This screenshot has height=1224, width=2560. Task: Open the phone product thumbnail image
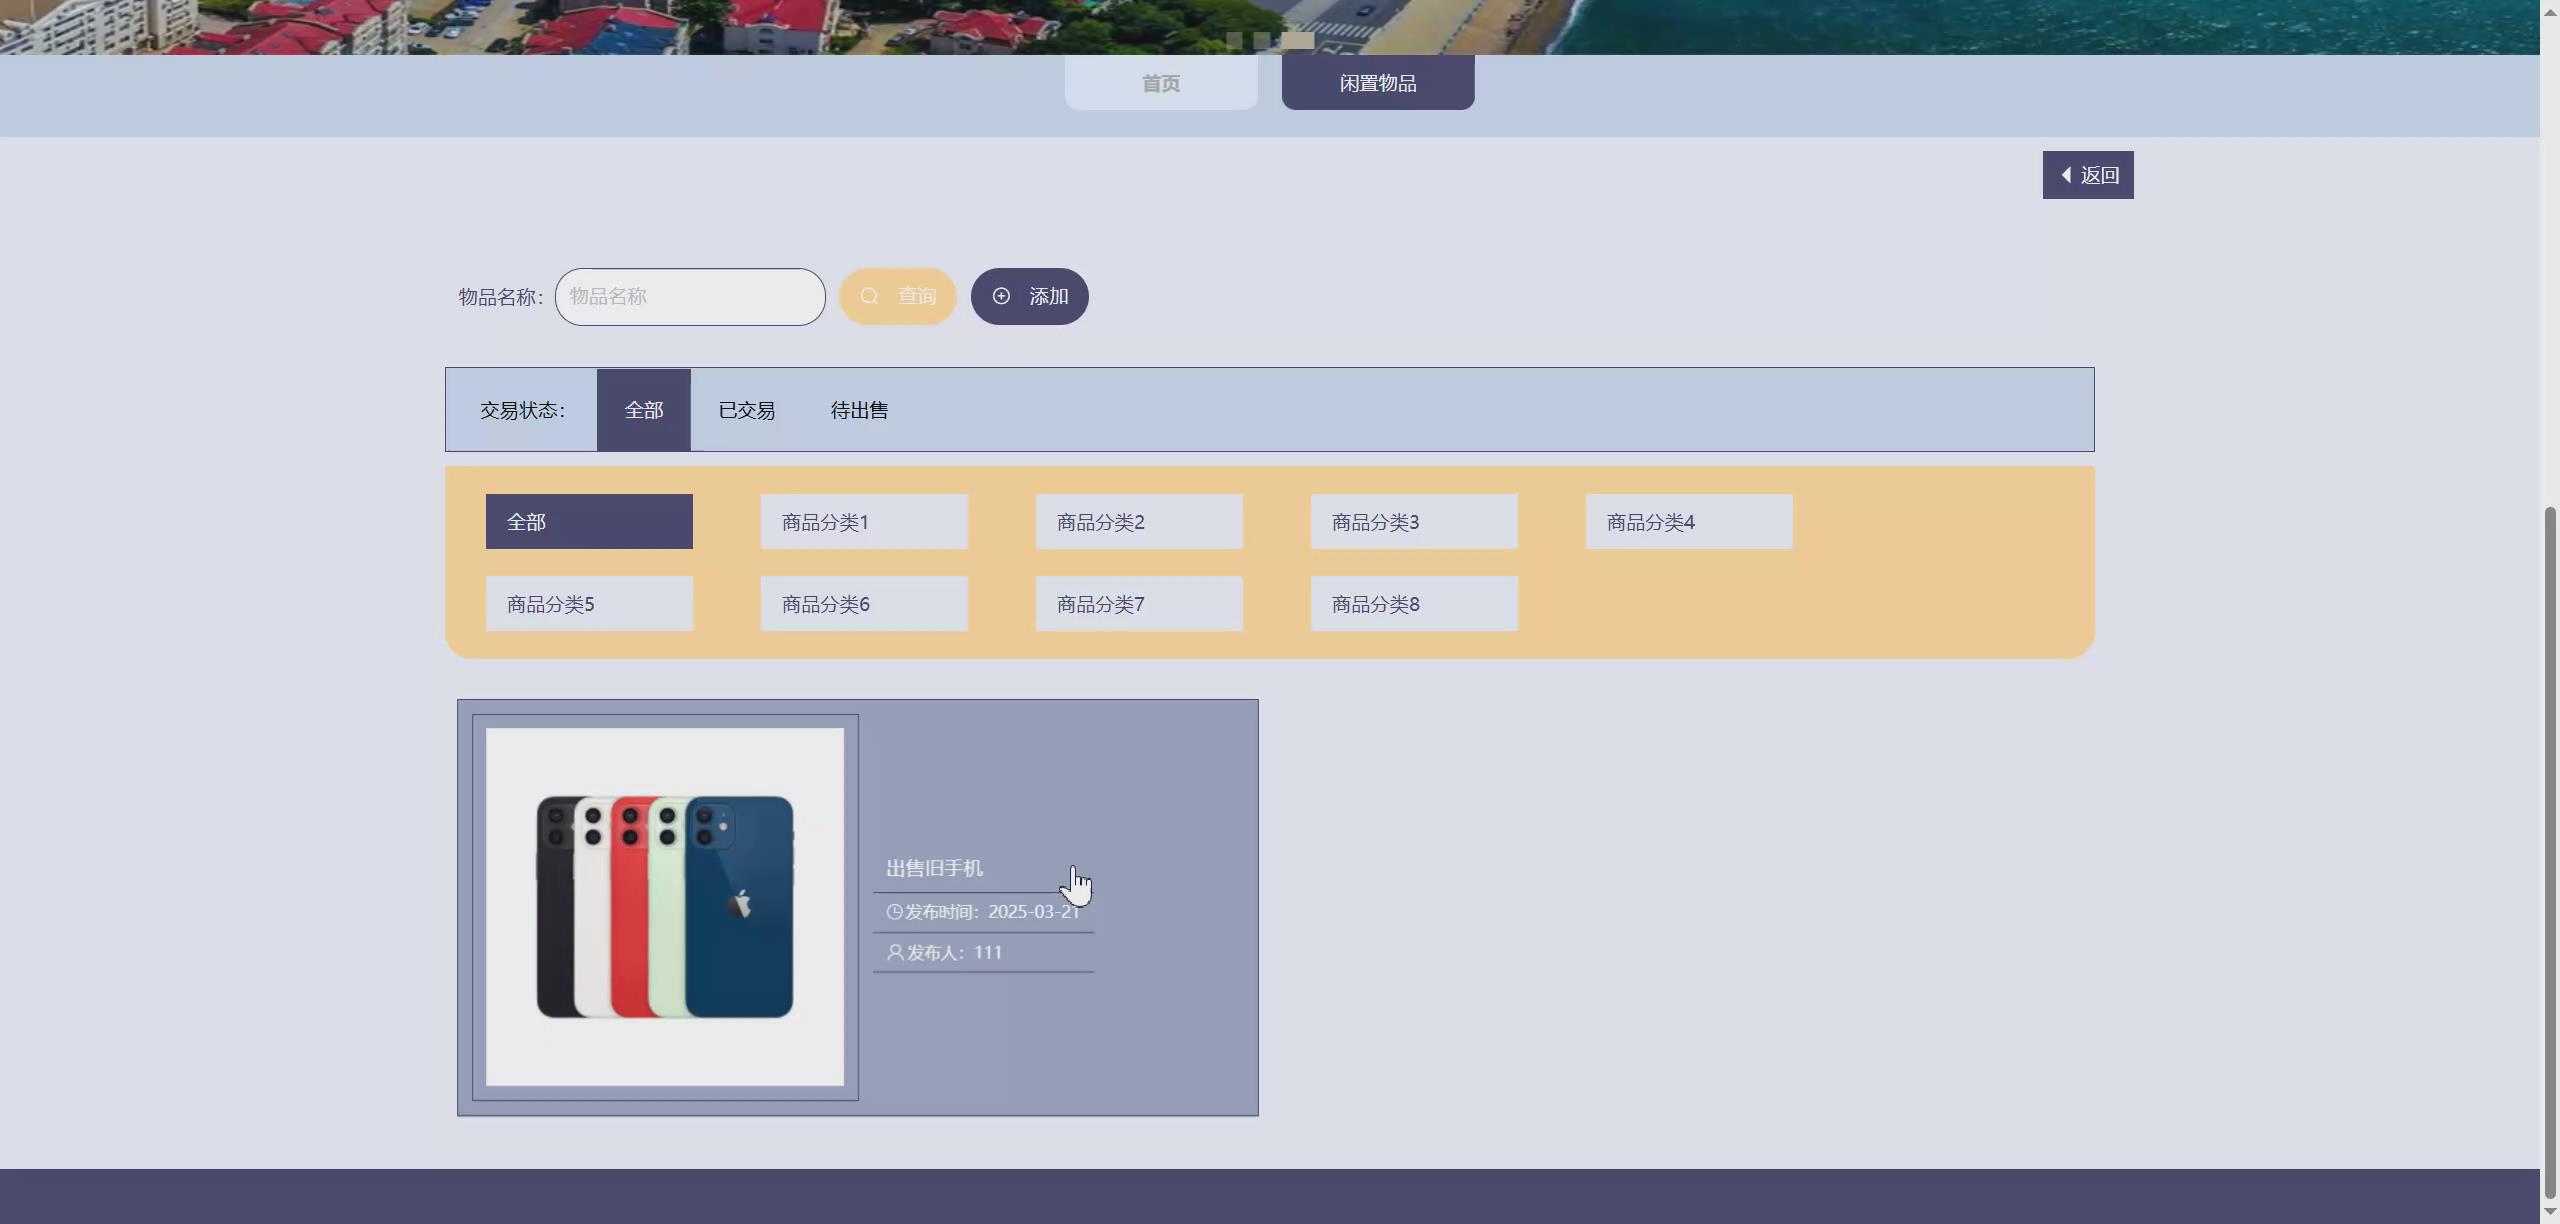coord(665,907)
